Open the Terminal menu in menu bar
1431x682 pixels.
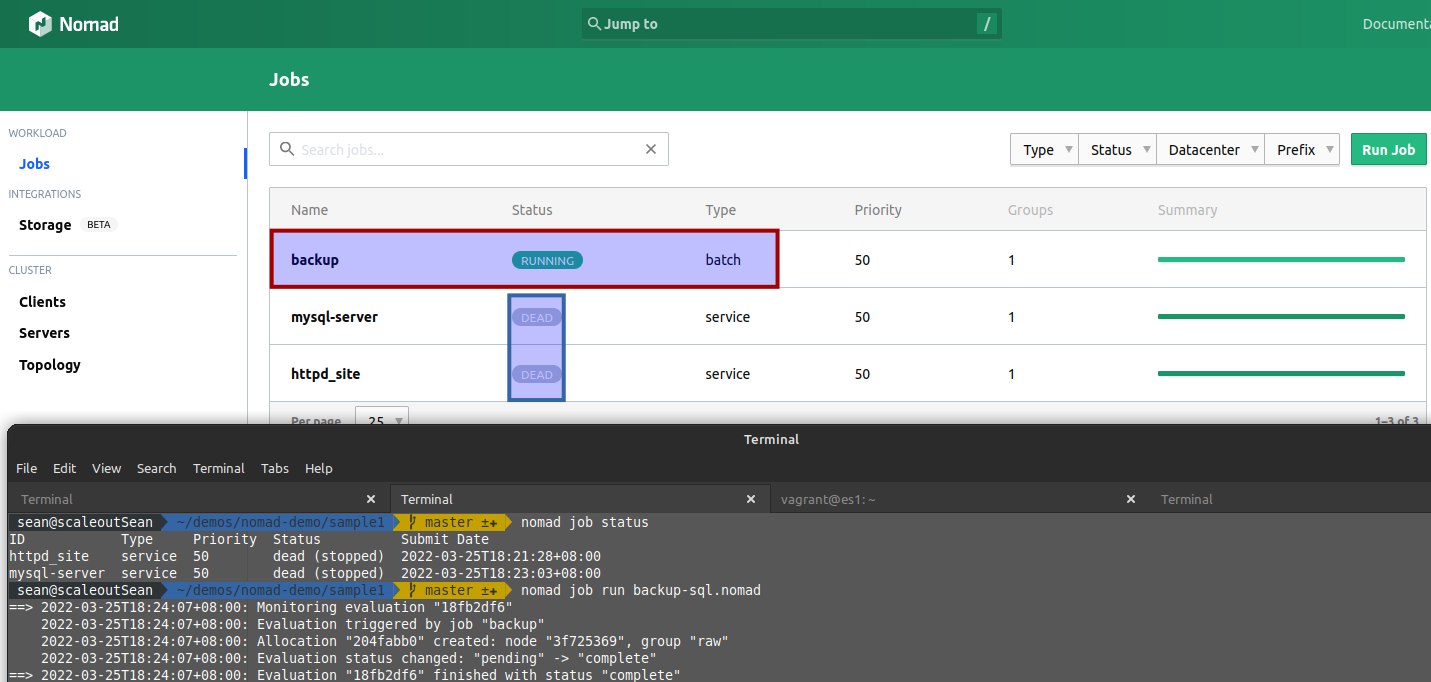219,468
